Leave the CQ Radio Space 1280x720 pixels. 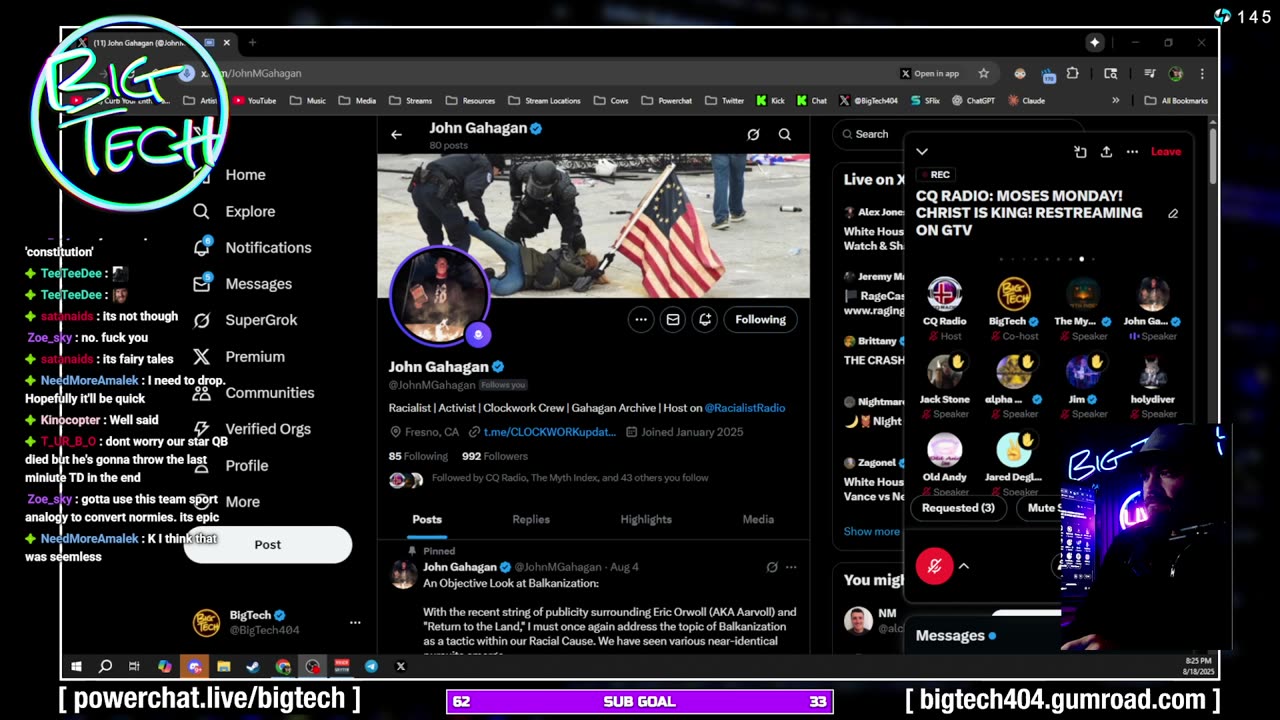coord(1166,152)
